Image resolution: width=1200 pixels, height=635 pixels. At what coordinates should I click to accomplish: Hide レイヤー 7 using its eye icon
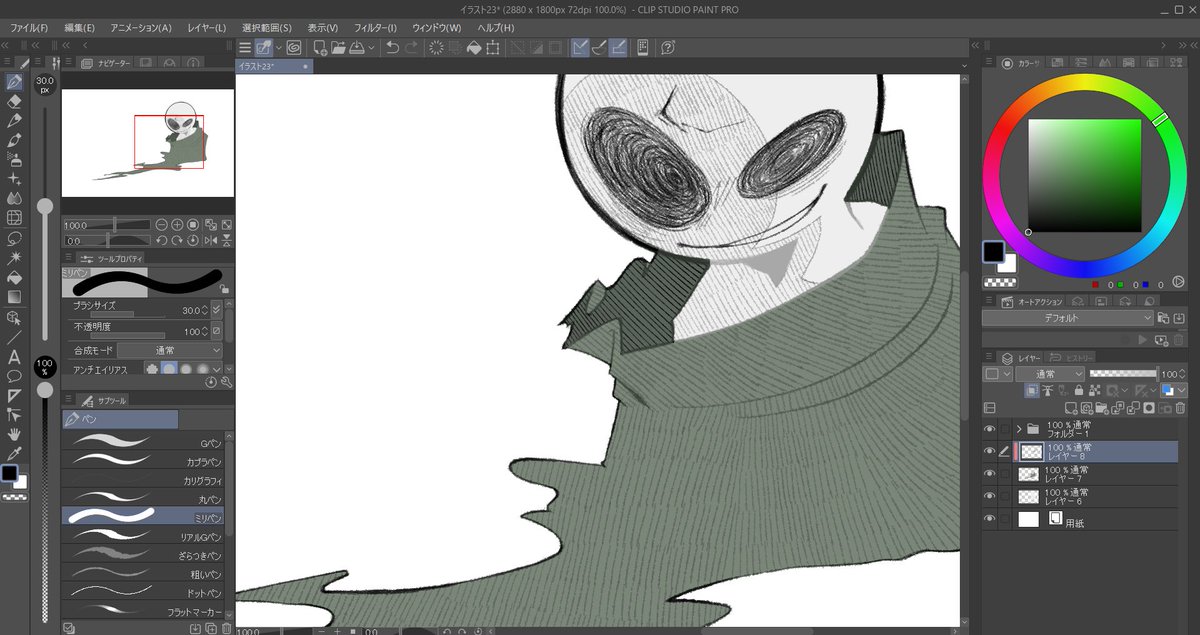coord(989,474)
